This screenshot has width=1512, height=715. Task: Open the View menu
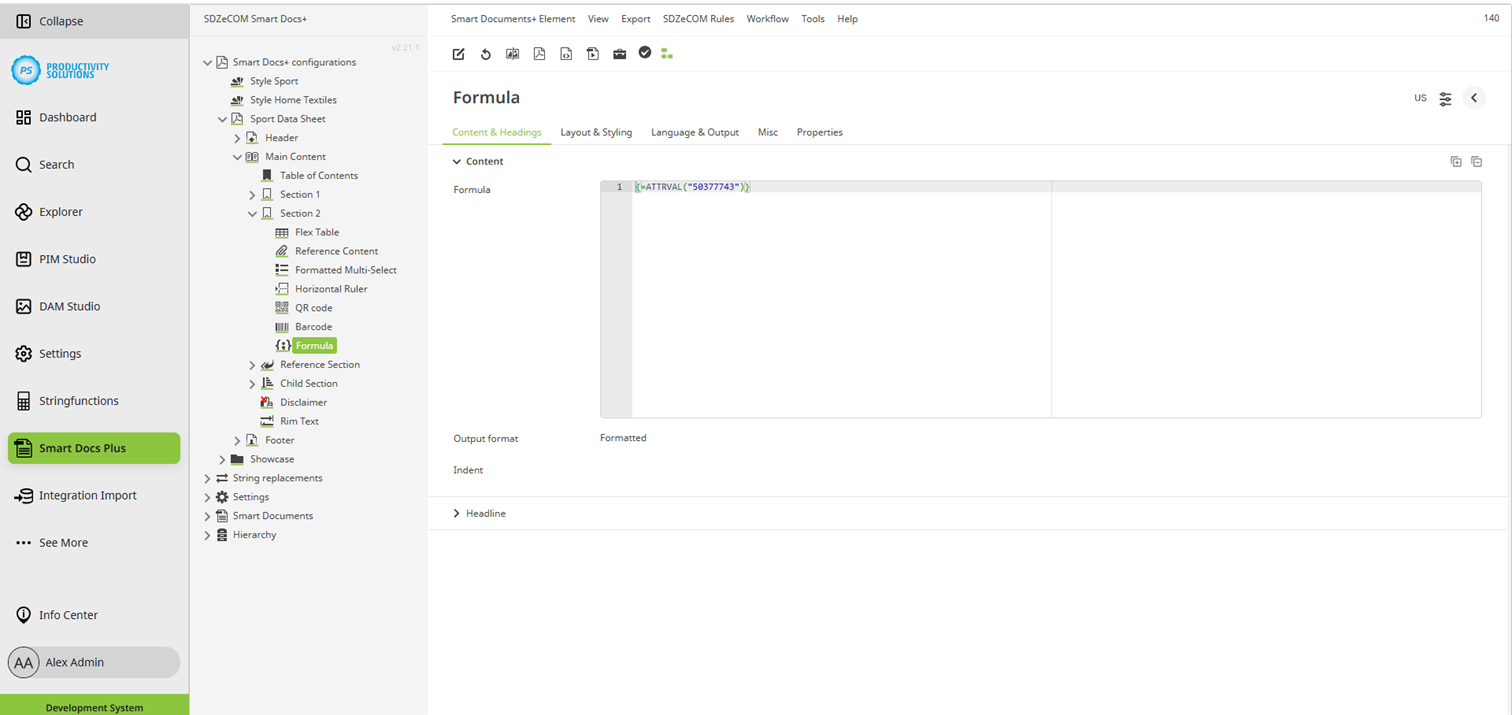[598, 19]
